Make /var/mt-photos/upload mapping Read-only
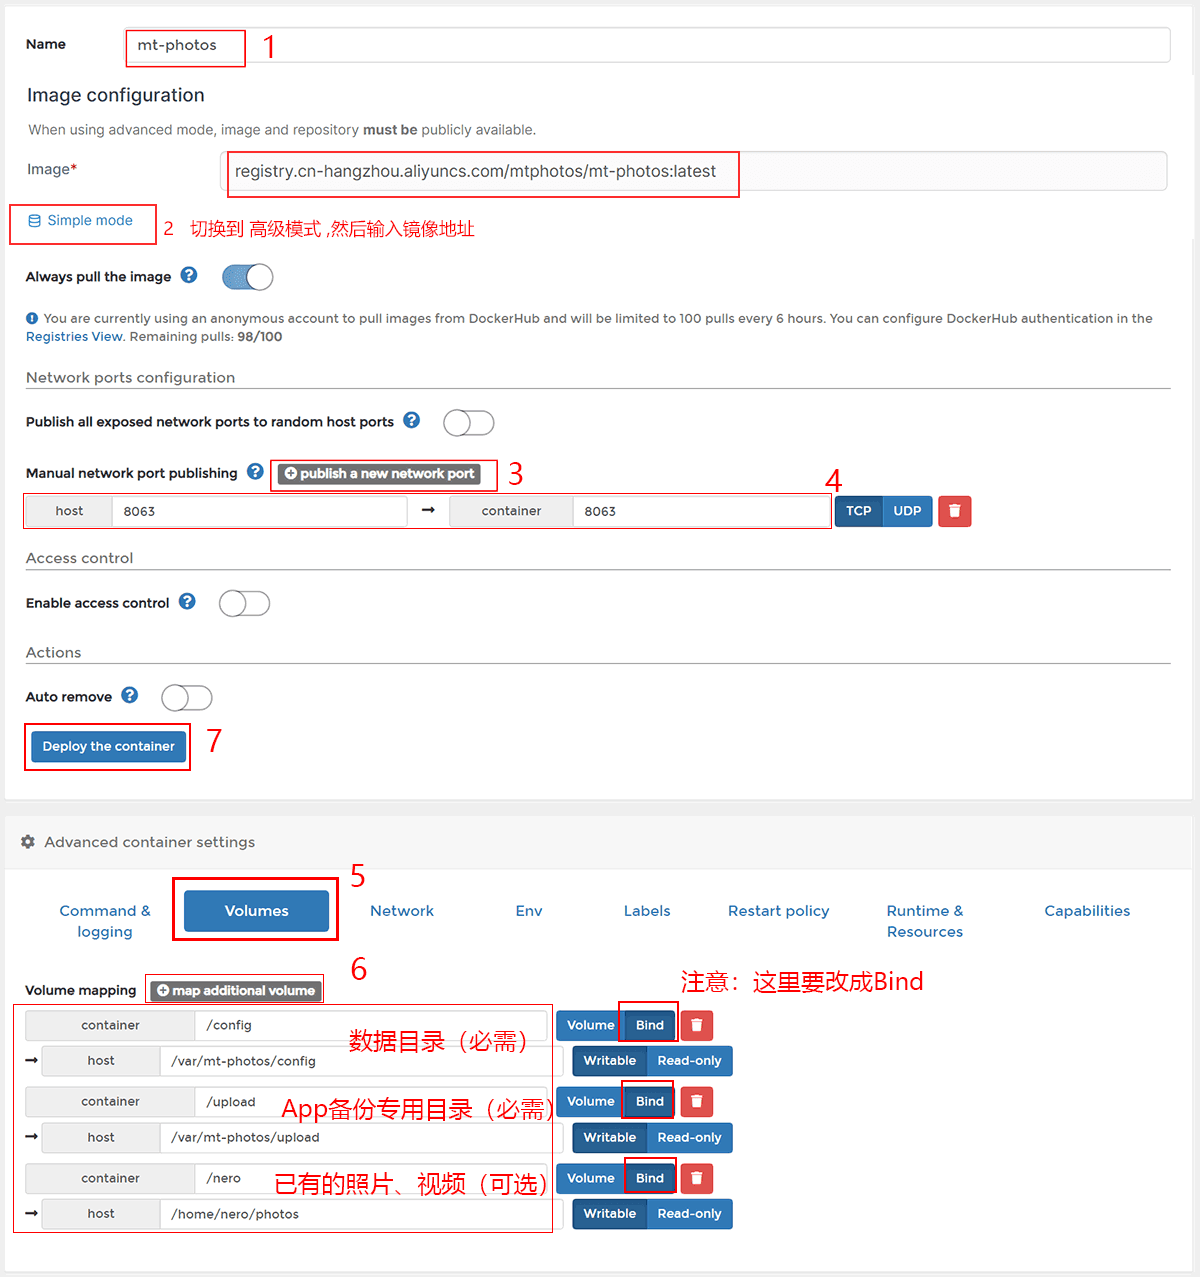This screenshot has width=1200, height=1277. coord(690,1138)
